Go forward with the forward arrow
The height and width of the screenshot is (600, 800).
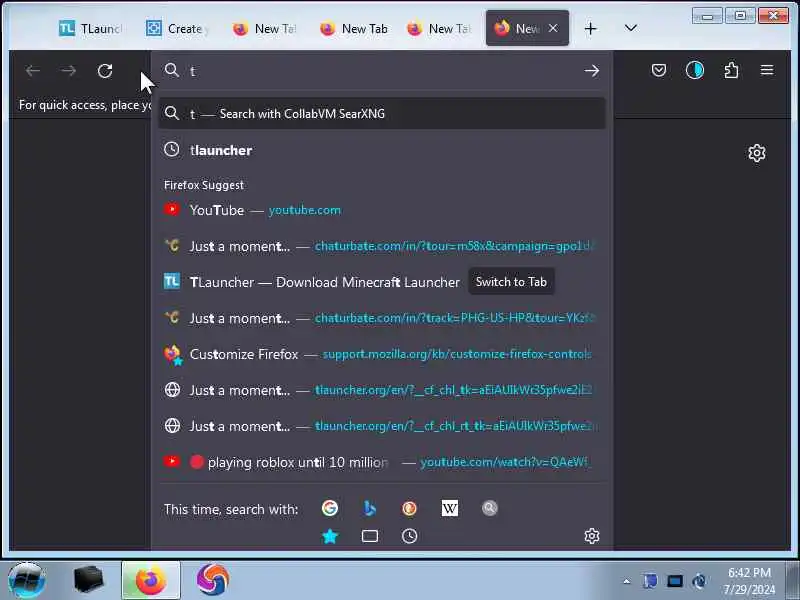click(68, 70)
